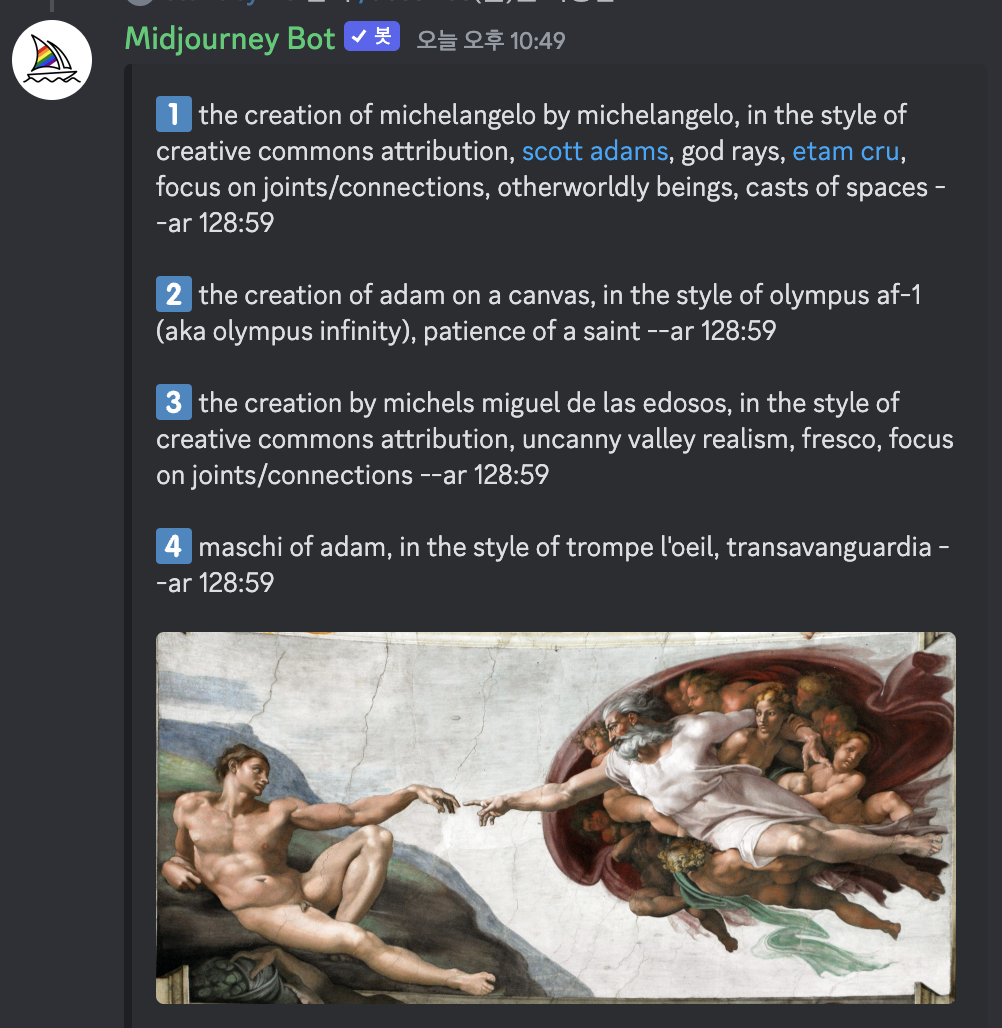1002x1028 pixels.
Task: Click the 봇 label in the badge
Action: click(x=383, y=36)
